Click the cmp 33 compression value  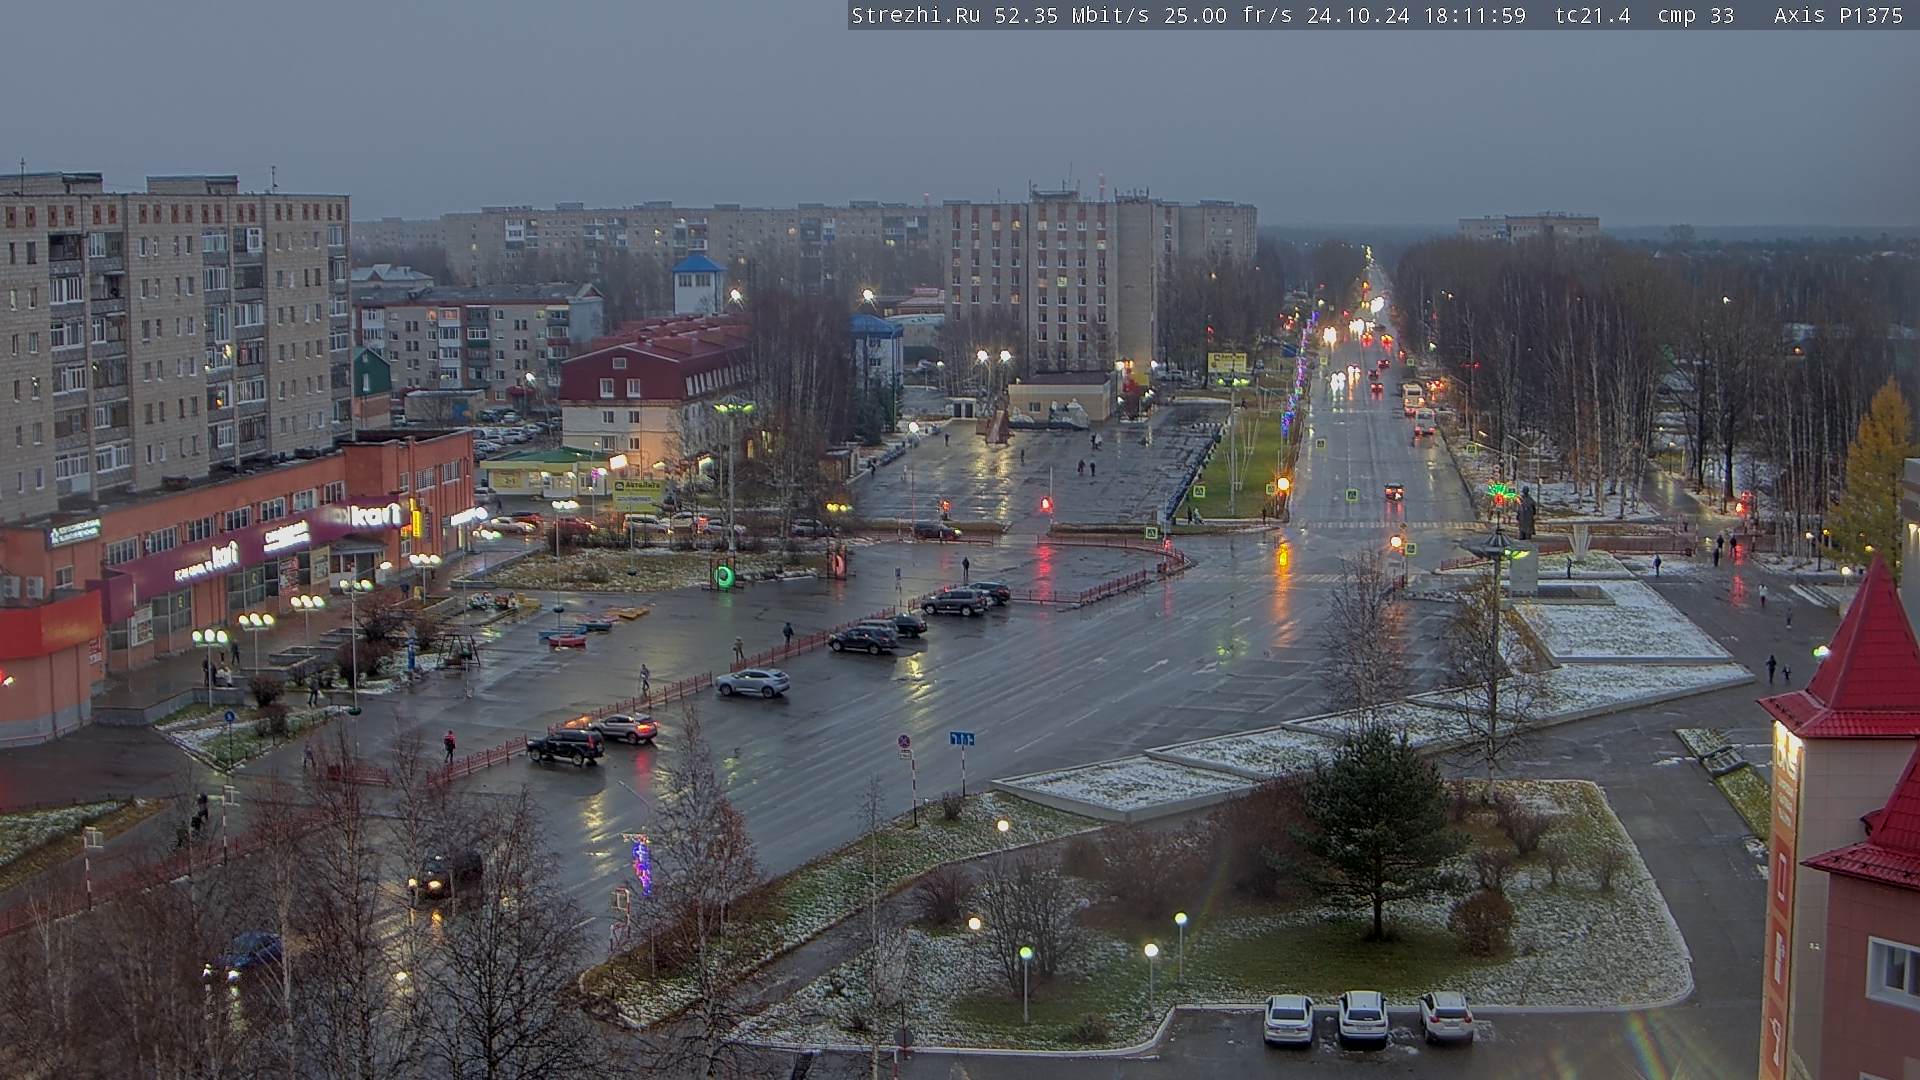[x=1695, y=15]
